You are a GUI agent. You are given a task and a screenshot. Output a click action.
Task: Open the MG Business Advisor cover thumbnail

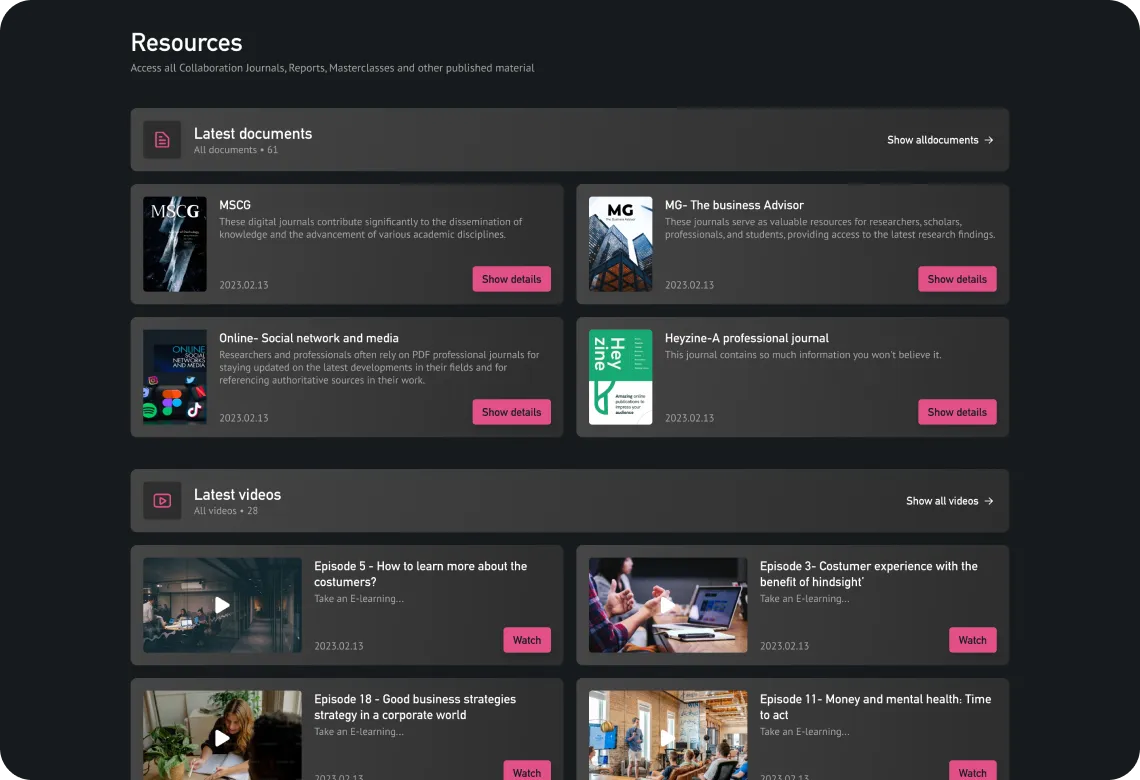click(x=620, y=244)
